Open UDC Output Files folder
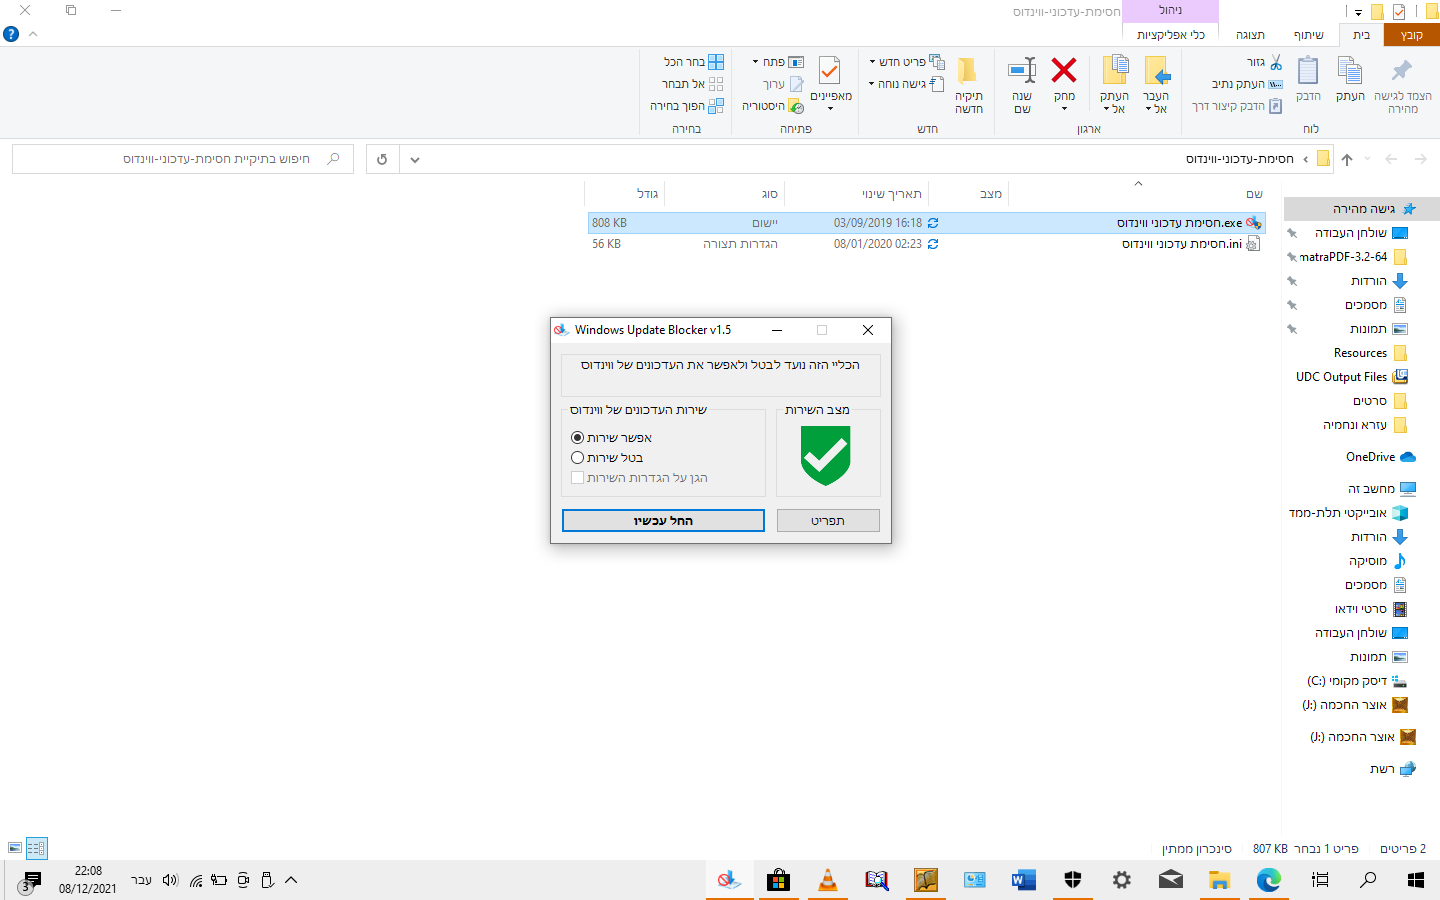Image resolution: width=1440 pixels, height=900 pixels. coord(1352,377)
